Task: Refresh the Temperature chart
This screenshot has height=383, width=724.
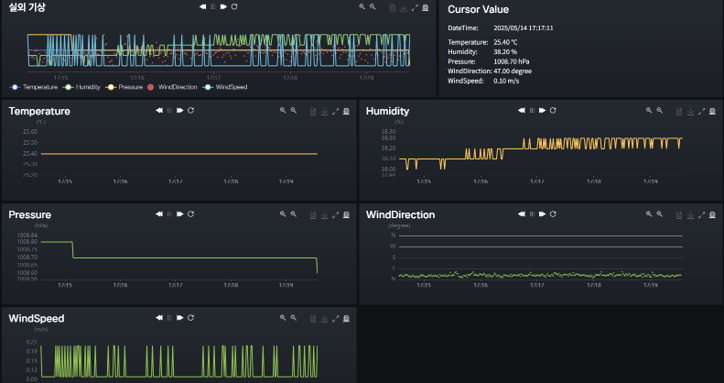Action: coord(191,110)
